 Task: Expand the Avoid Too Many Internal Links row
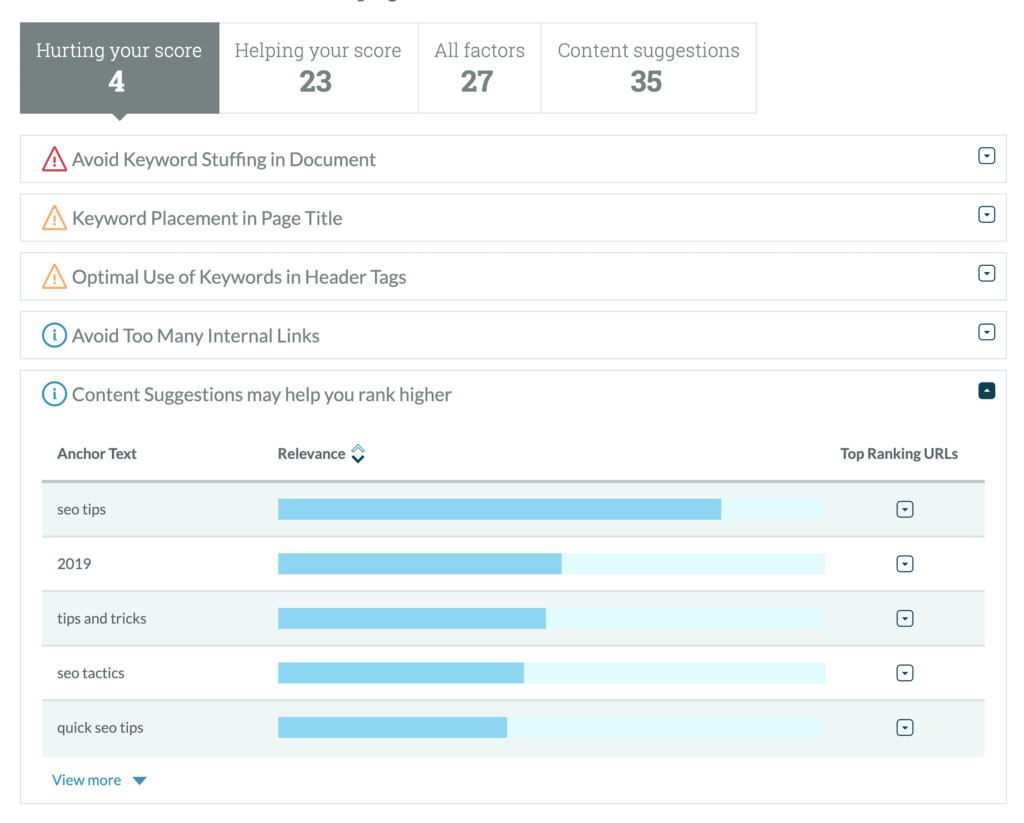coord(986,332)
